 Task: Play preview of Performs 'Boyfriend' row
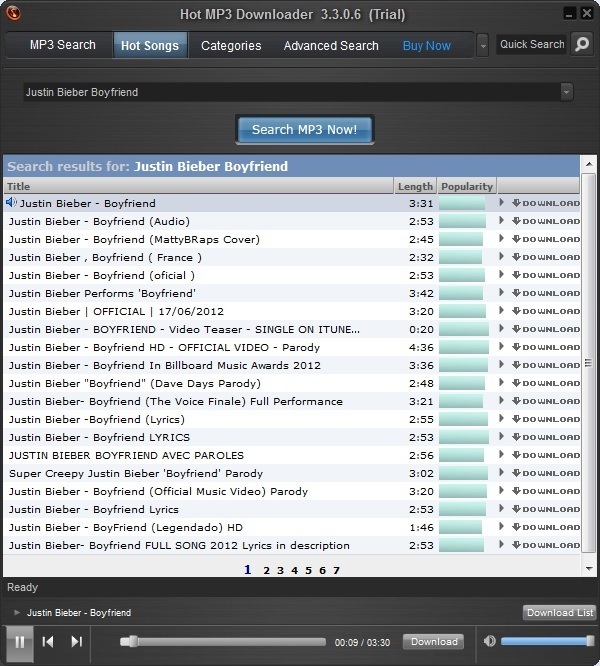tap(501, 292)
